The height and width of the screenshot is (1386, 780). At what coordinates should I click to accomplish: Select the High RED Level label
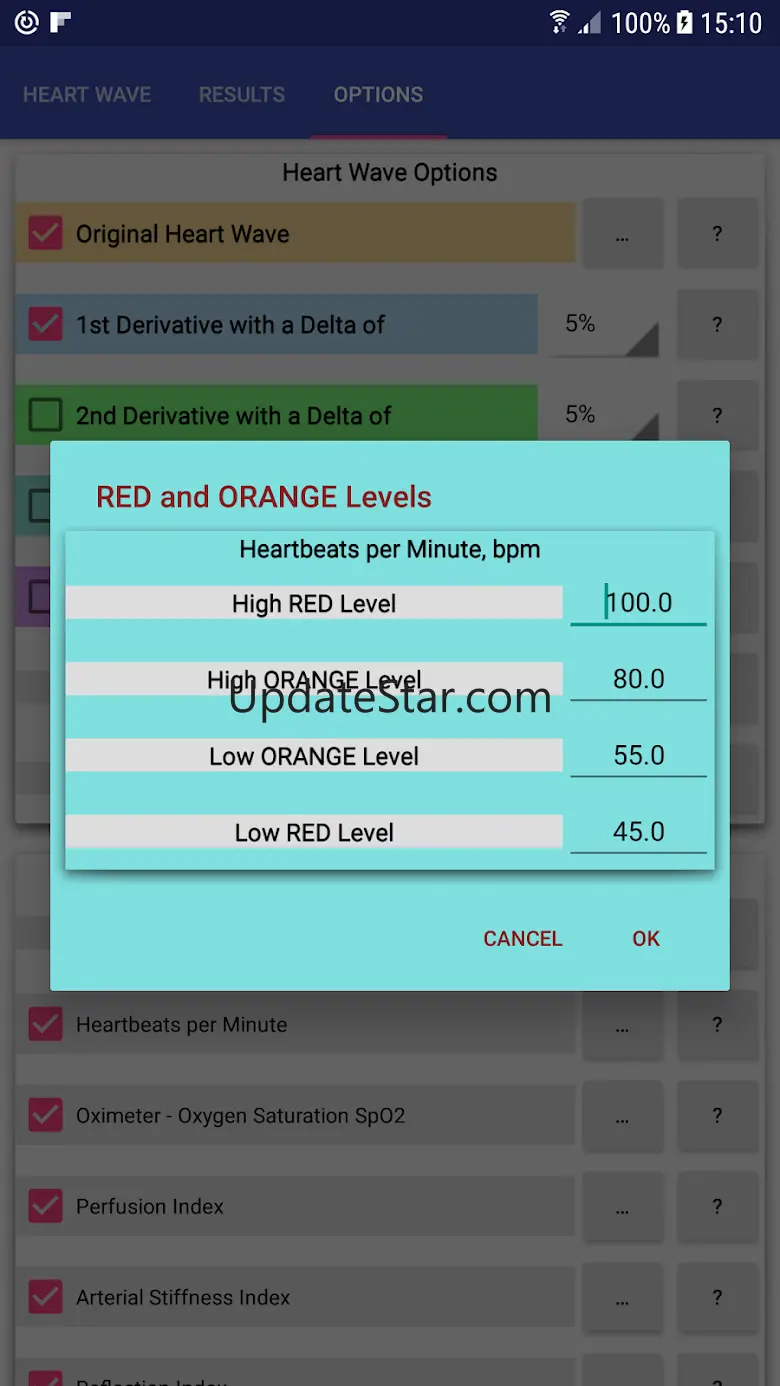point(314,603)
